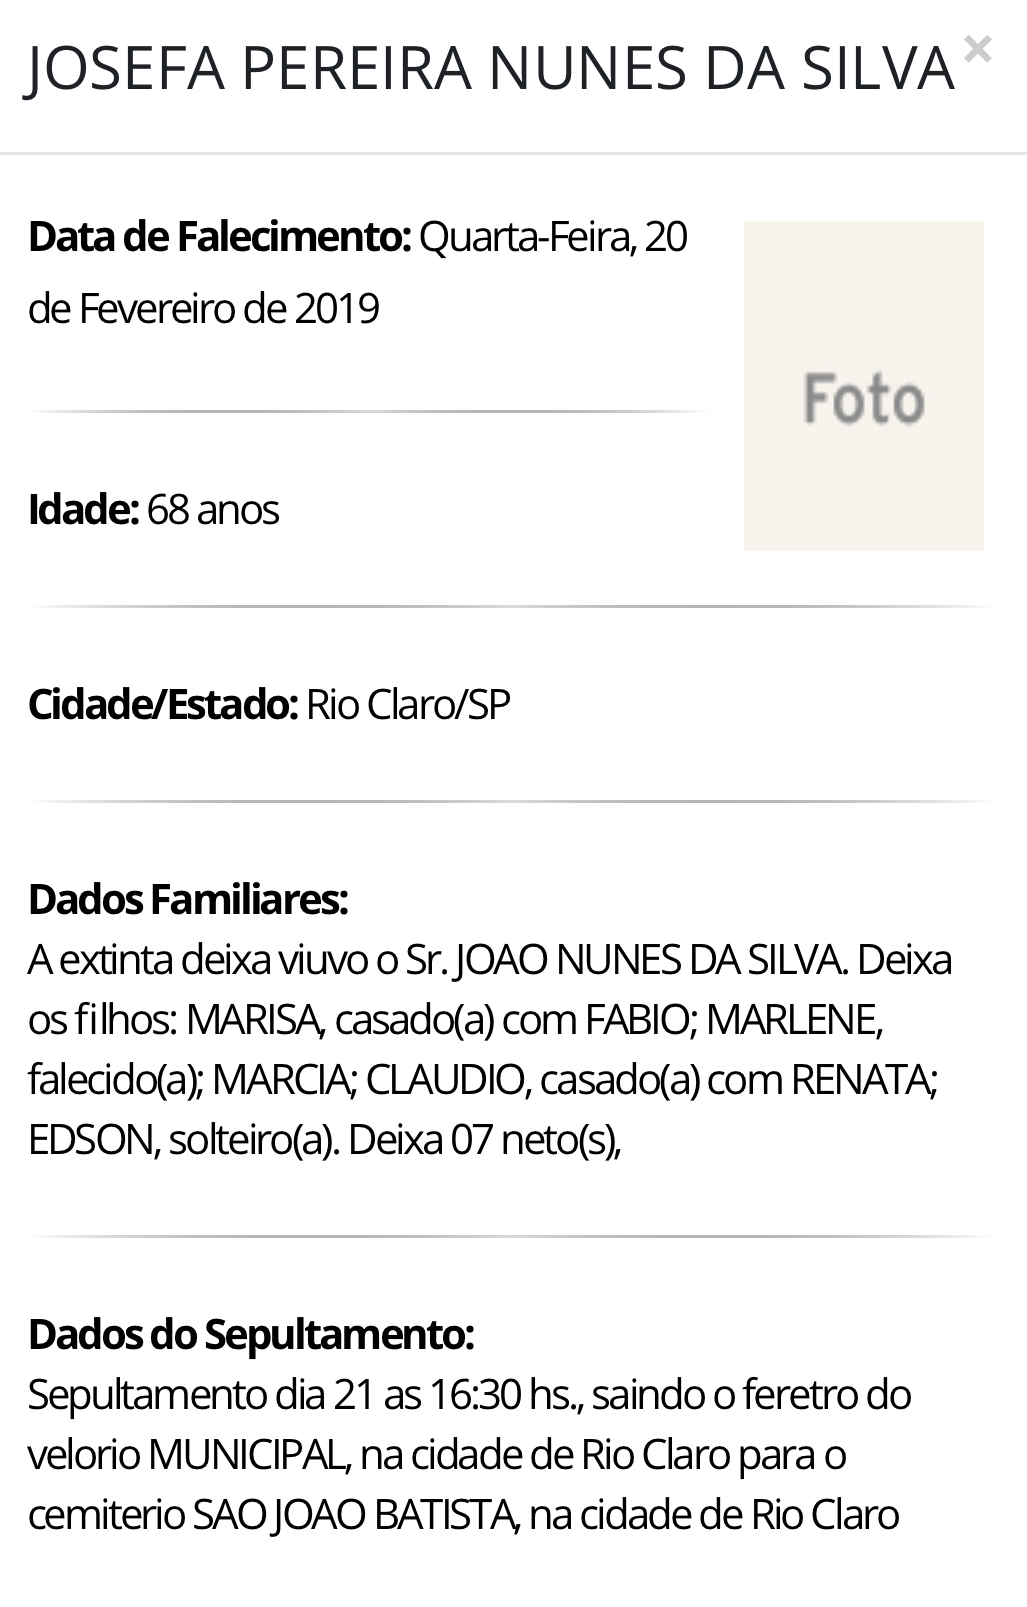Click the date text Quarta-Feira, 20
Image resolution: width=1027 pixels, height=1607 pixels.
[x=553, y=237]
